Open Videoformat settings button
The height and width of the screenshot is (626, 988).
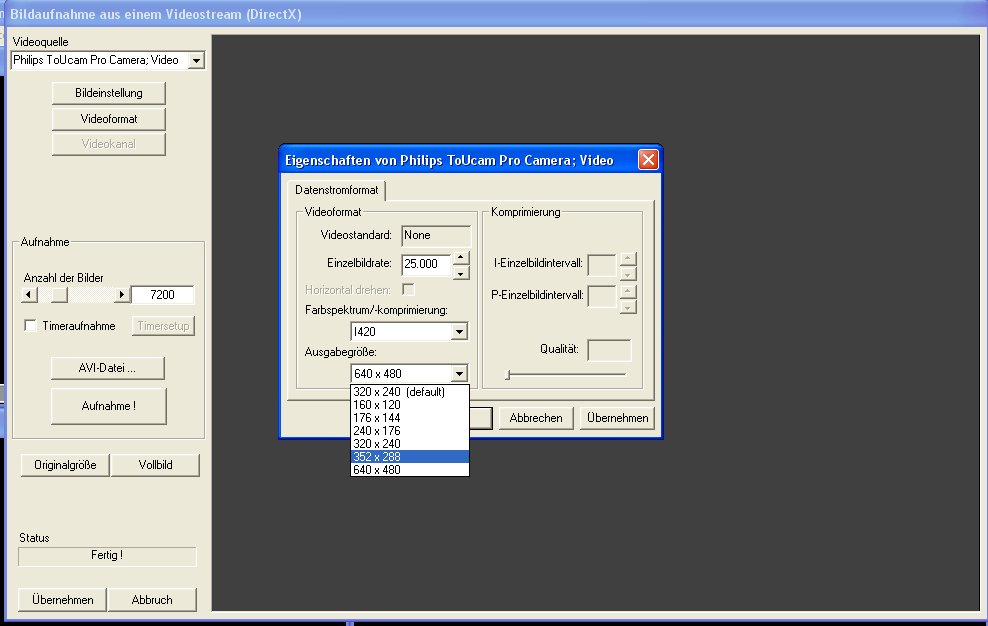(x=108, y=119)
